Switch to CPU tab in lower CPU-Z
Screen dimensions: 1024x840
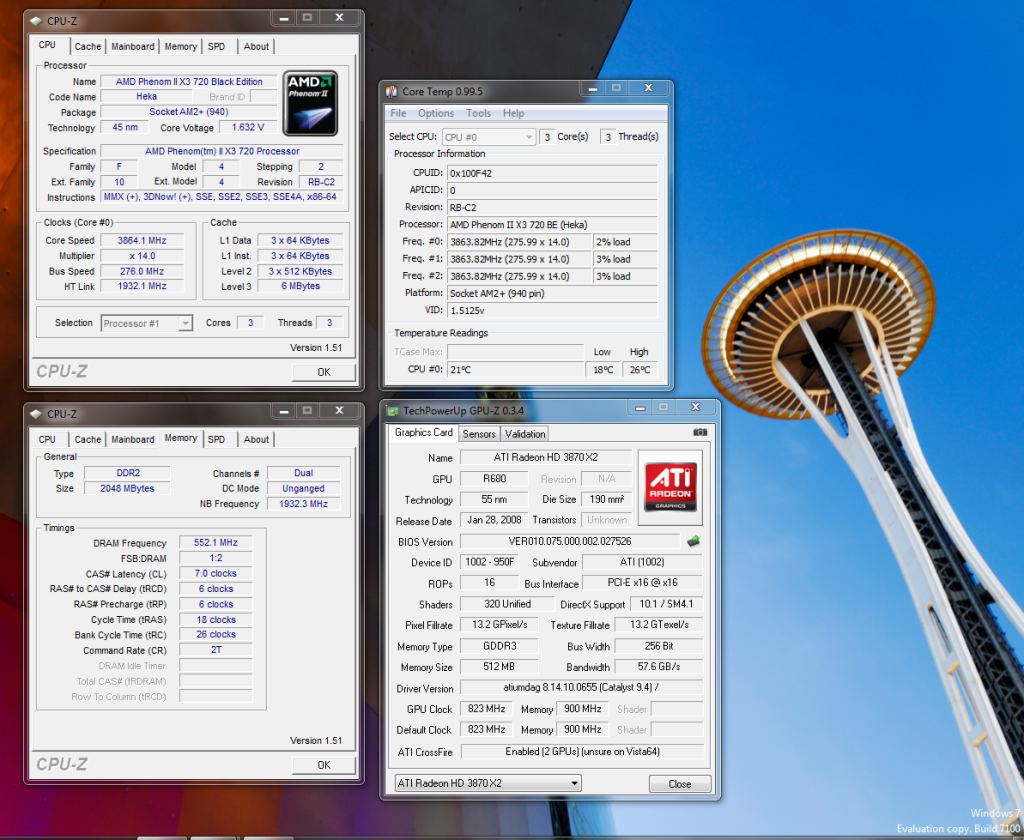47,440
